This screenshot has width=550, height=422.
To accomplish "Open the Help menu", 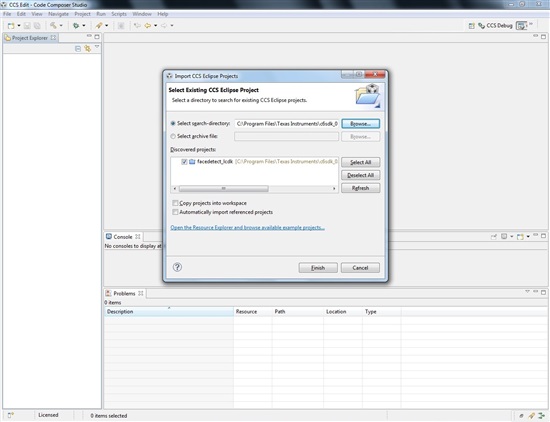I will [163, 14].
